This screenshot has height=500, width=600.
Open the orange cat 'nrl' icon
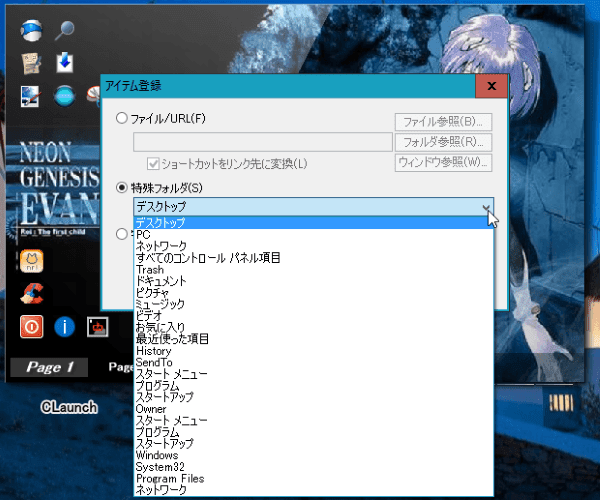click(x=31, y=261)
